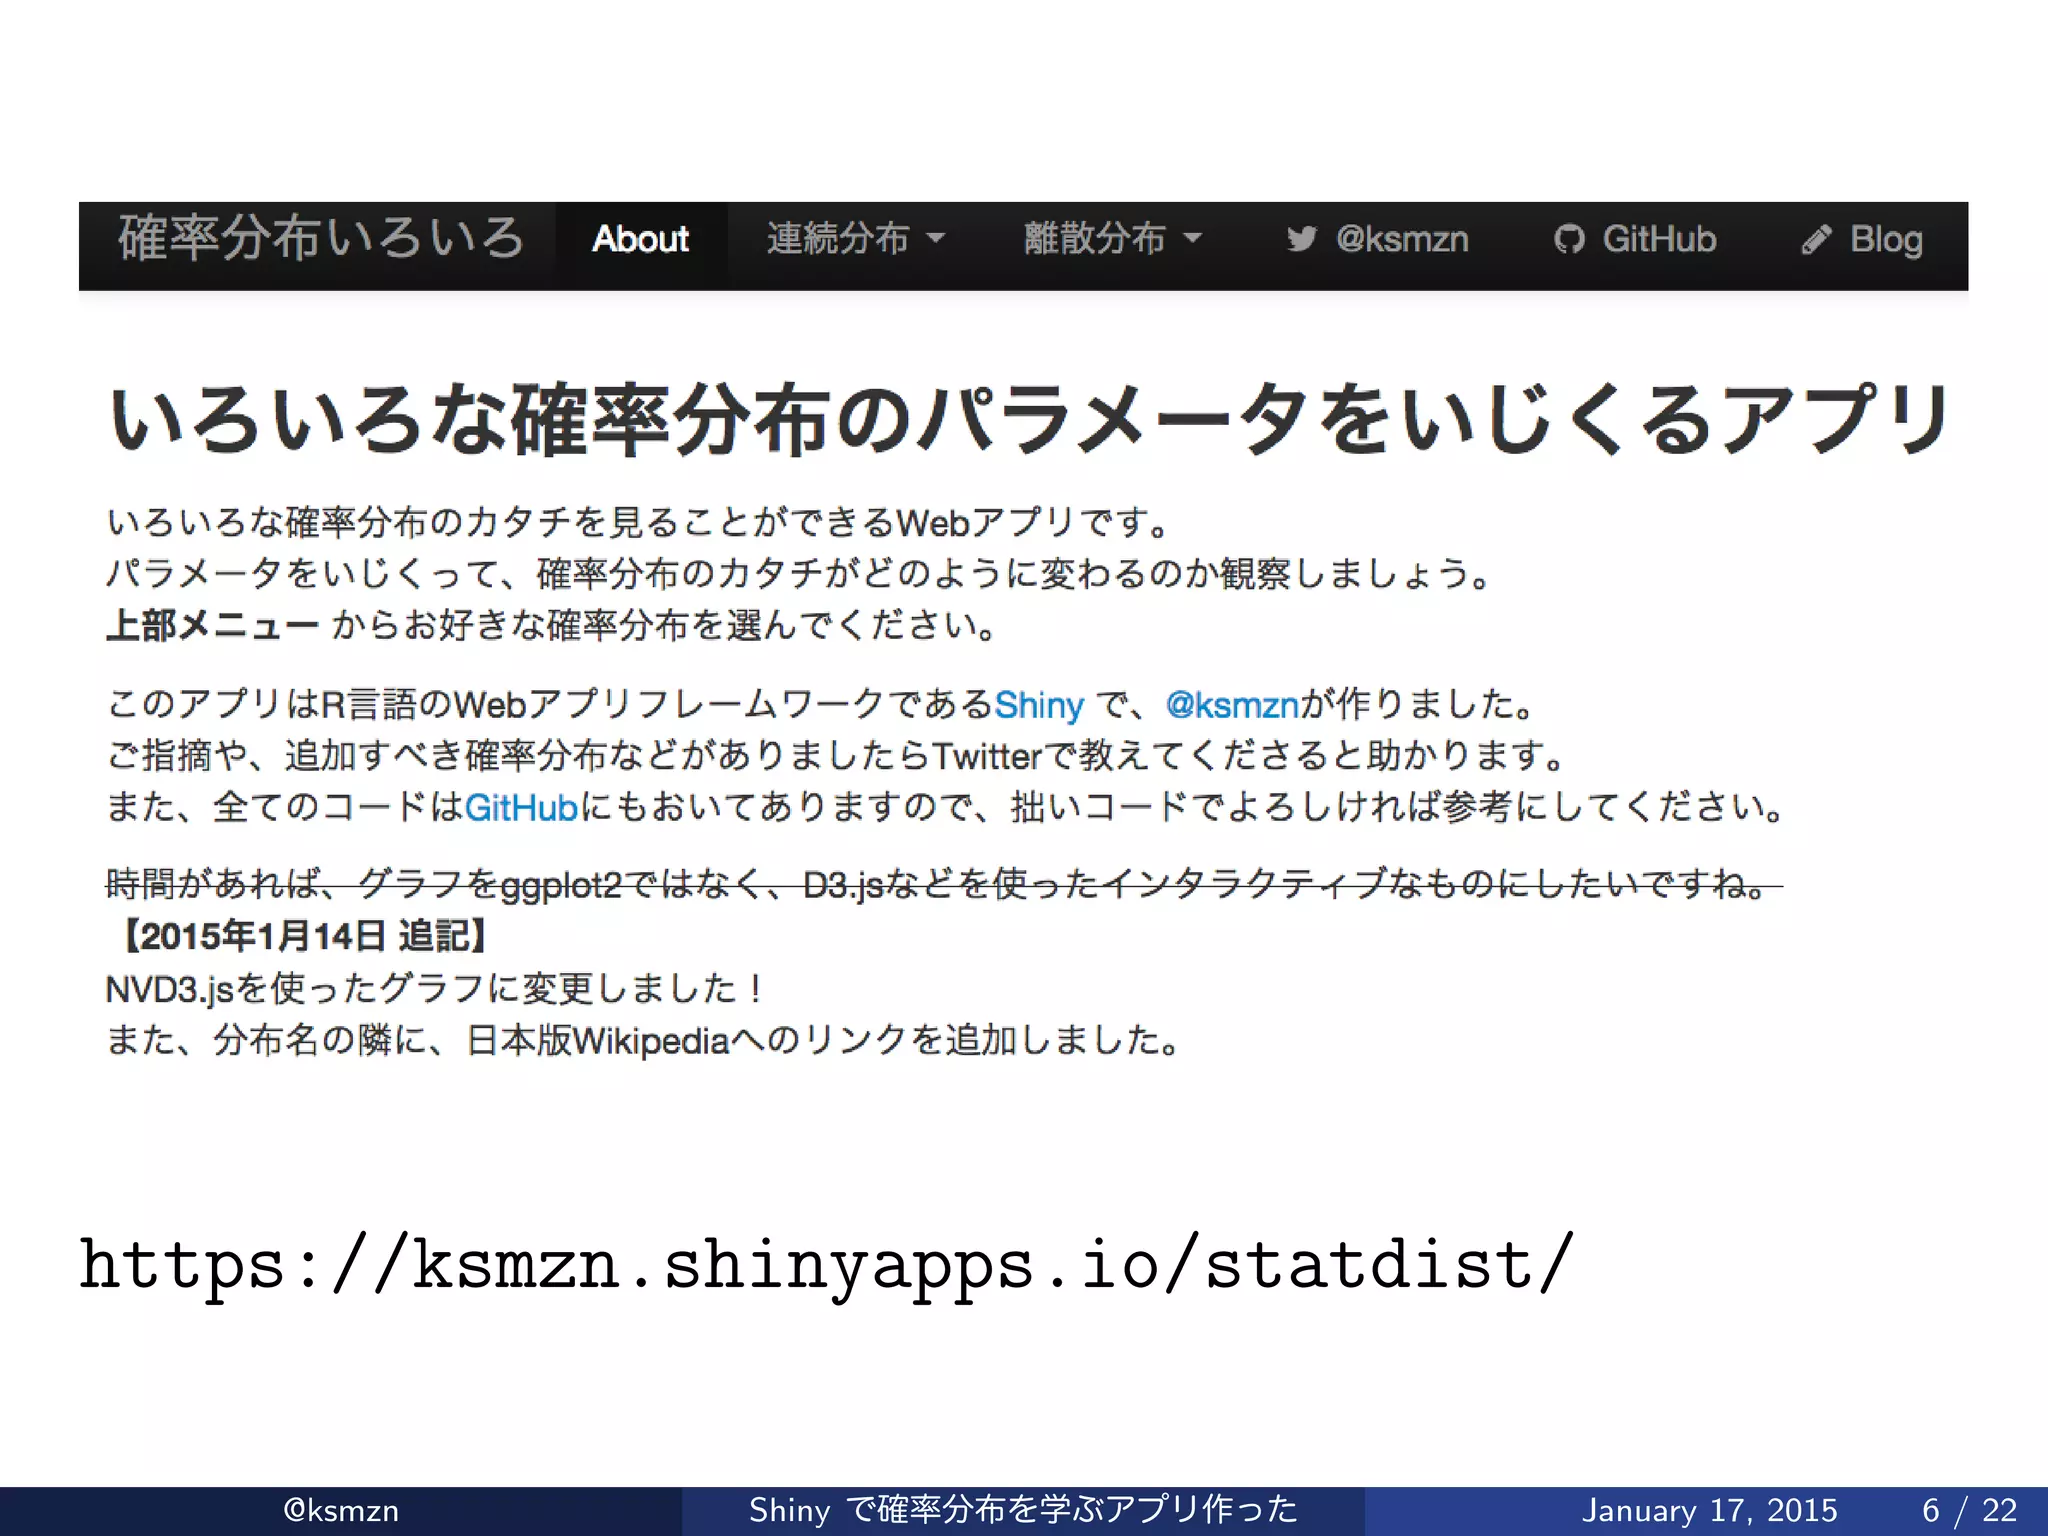
Task: Click the sentence mentioning Twitterで教えて
Action: 836,756
